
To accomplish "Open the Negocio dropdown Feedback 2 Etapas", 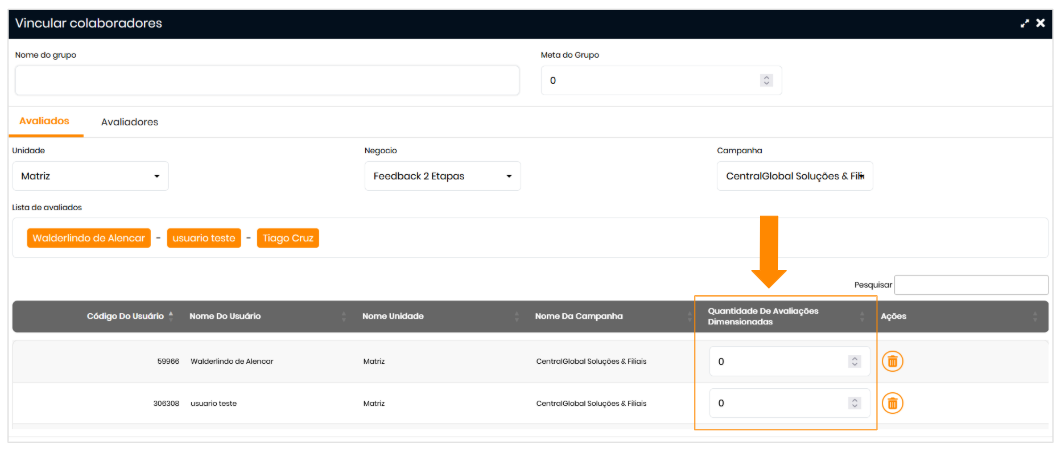I will pyautogui.click(x=442, y=176).
